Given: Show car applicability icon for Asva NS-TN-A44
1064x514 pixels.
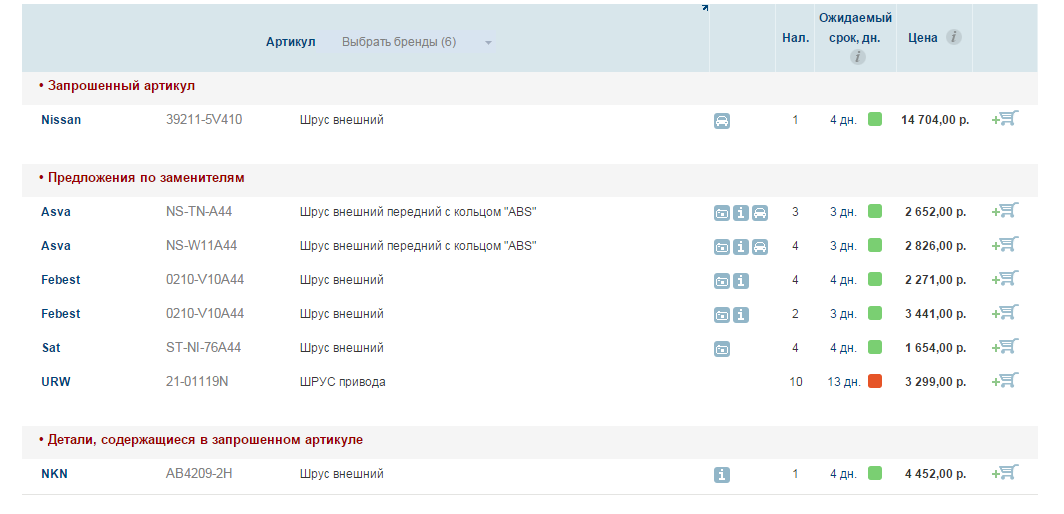Looking at the screenshot, I should click(x=760, y=213).
